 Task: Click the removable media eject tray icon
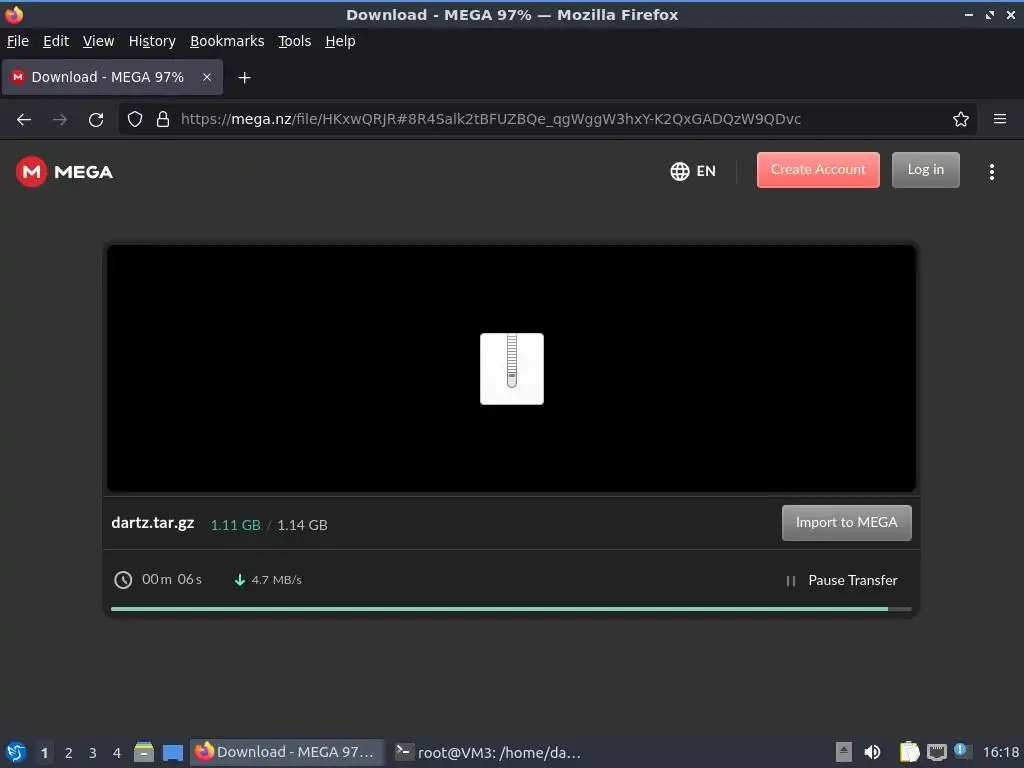point(844,752)
